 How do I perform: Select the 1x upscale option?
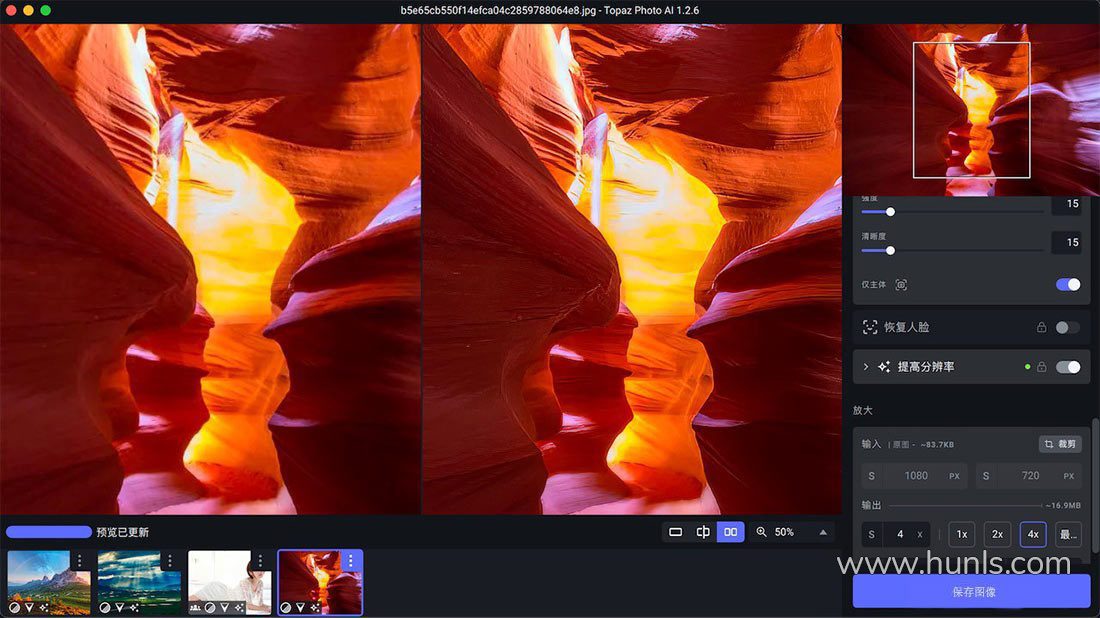click(x=962, y=535)
